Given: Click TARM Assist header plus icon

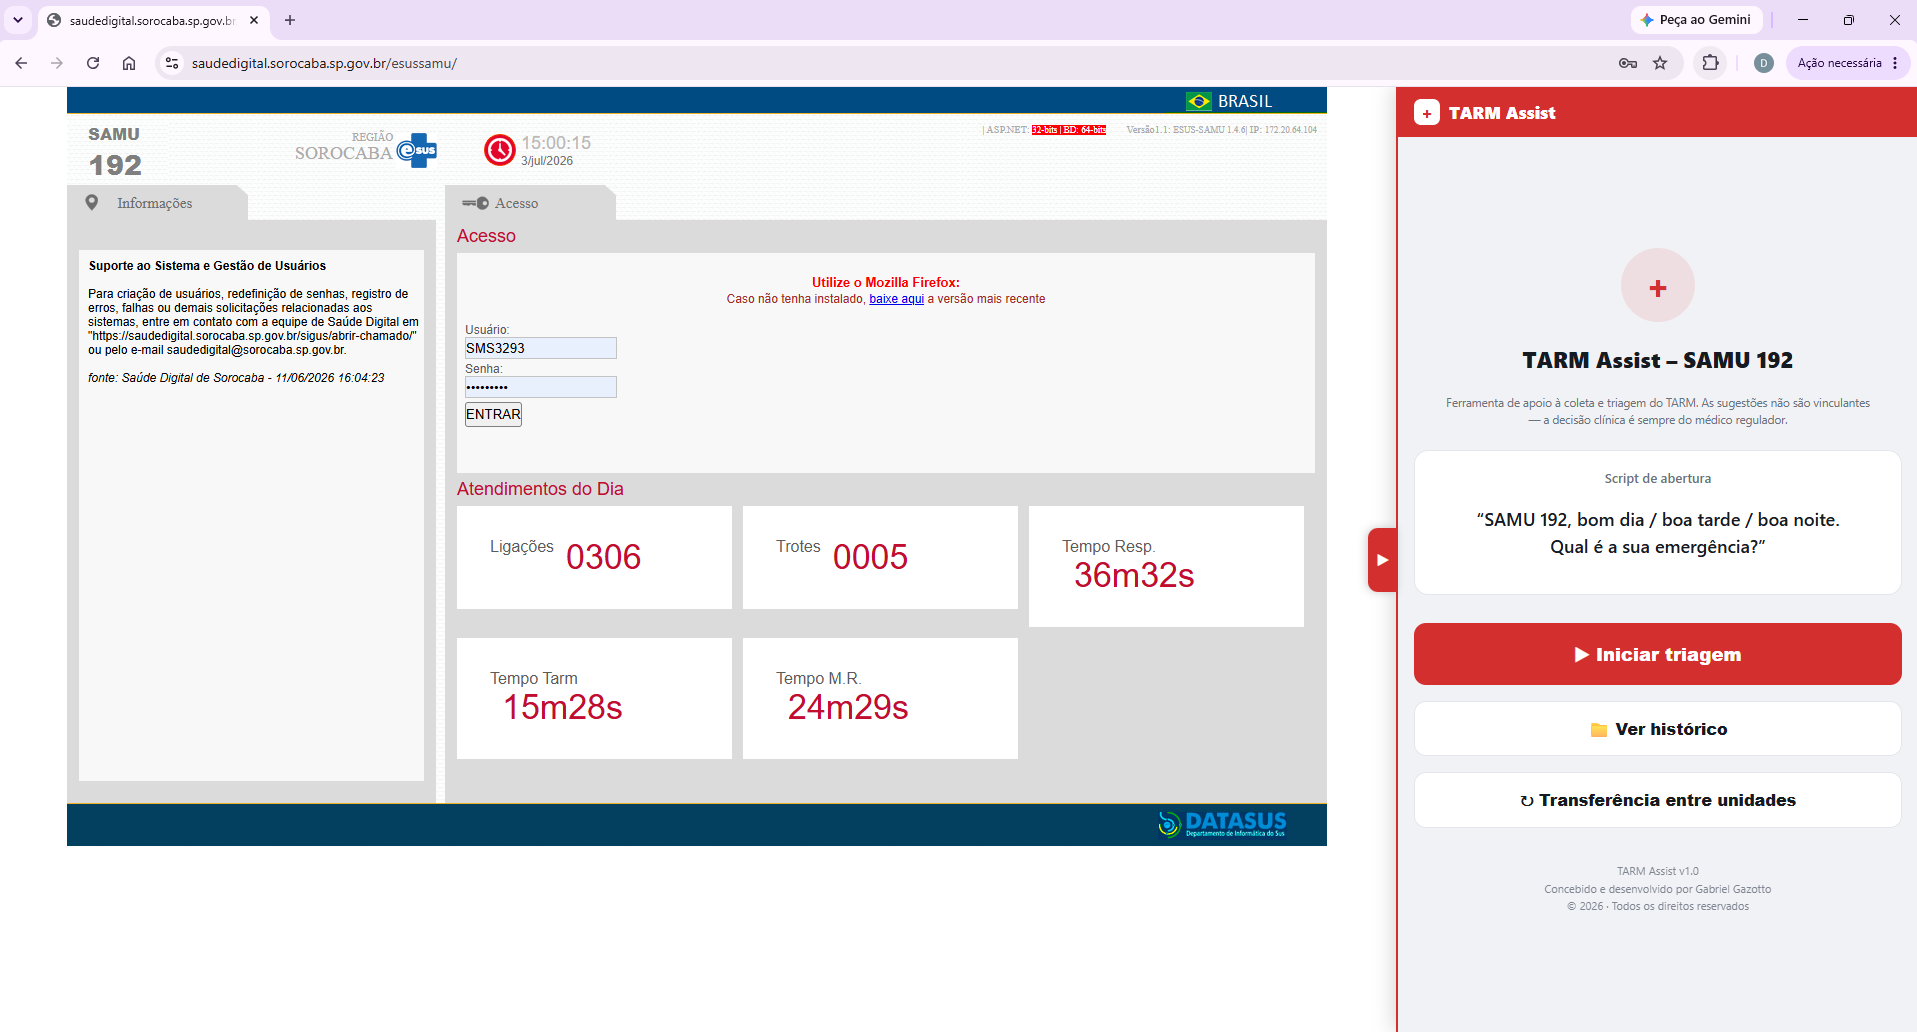Looking at the screenshot, I should point(1427,113).
